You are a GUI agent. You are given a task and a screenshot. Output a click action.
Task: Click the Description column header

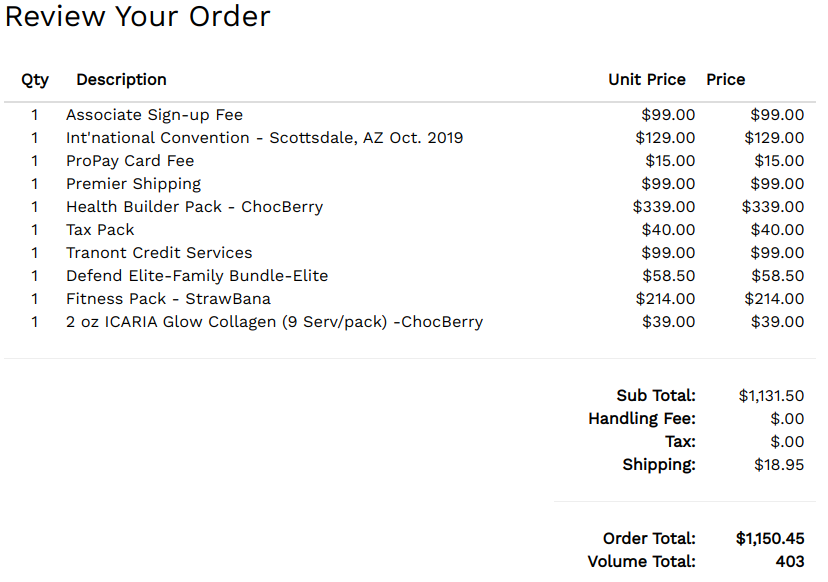pyautogui.click(x=121, y=79)
